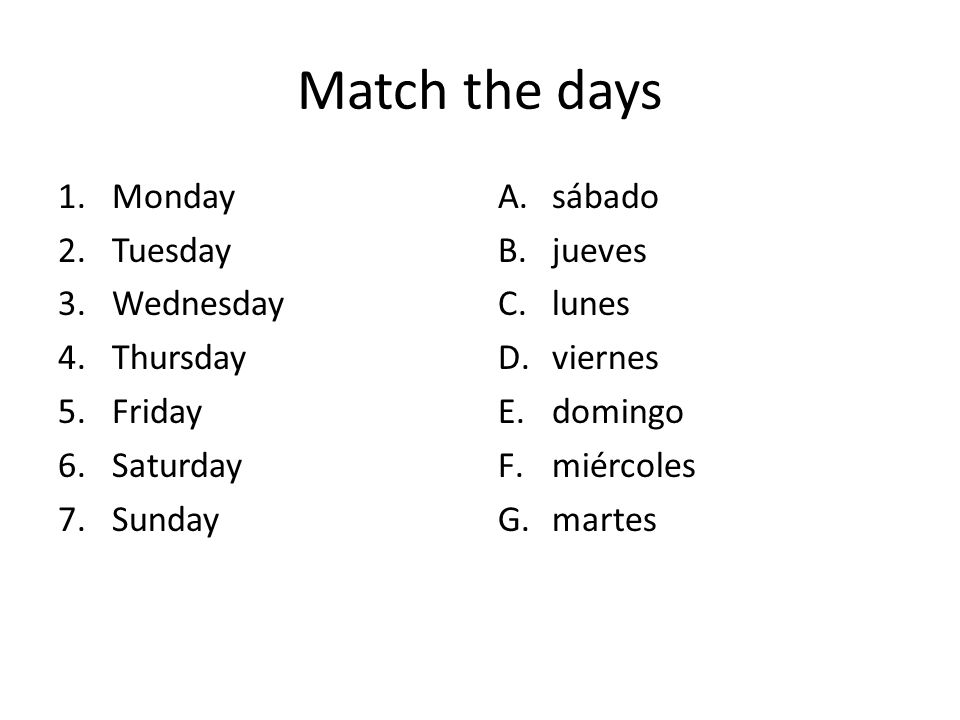This screenshot has height=720, width=960.
Task: Select the word Sunday
Action: (165, 520)
